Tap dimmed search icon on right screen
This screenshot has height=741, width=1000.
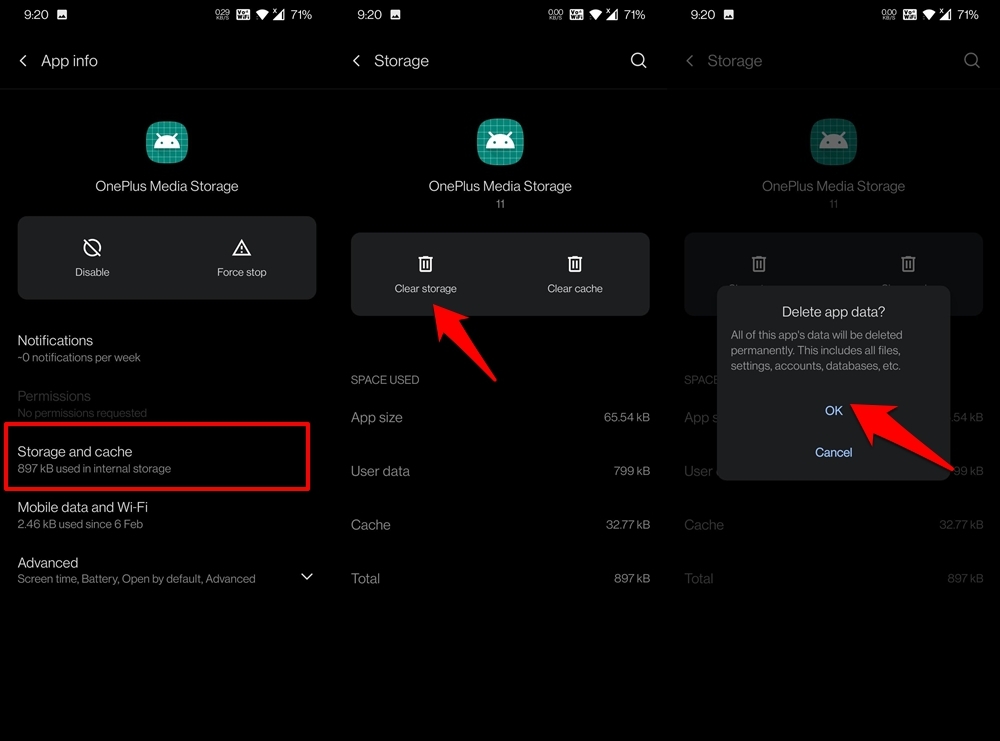coord(971,61)
